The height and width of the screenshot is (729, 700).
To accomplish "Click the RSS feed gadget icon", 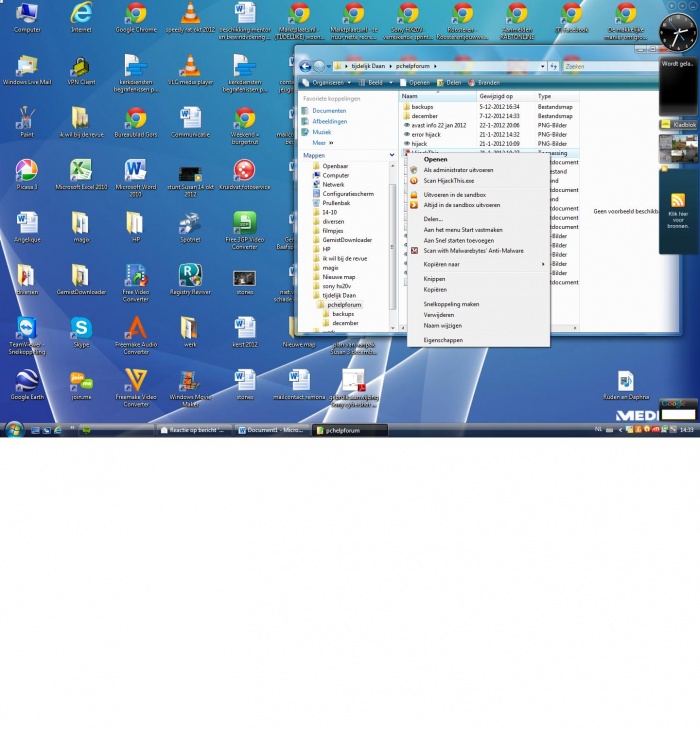I will [x=678, y=201].
